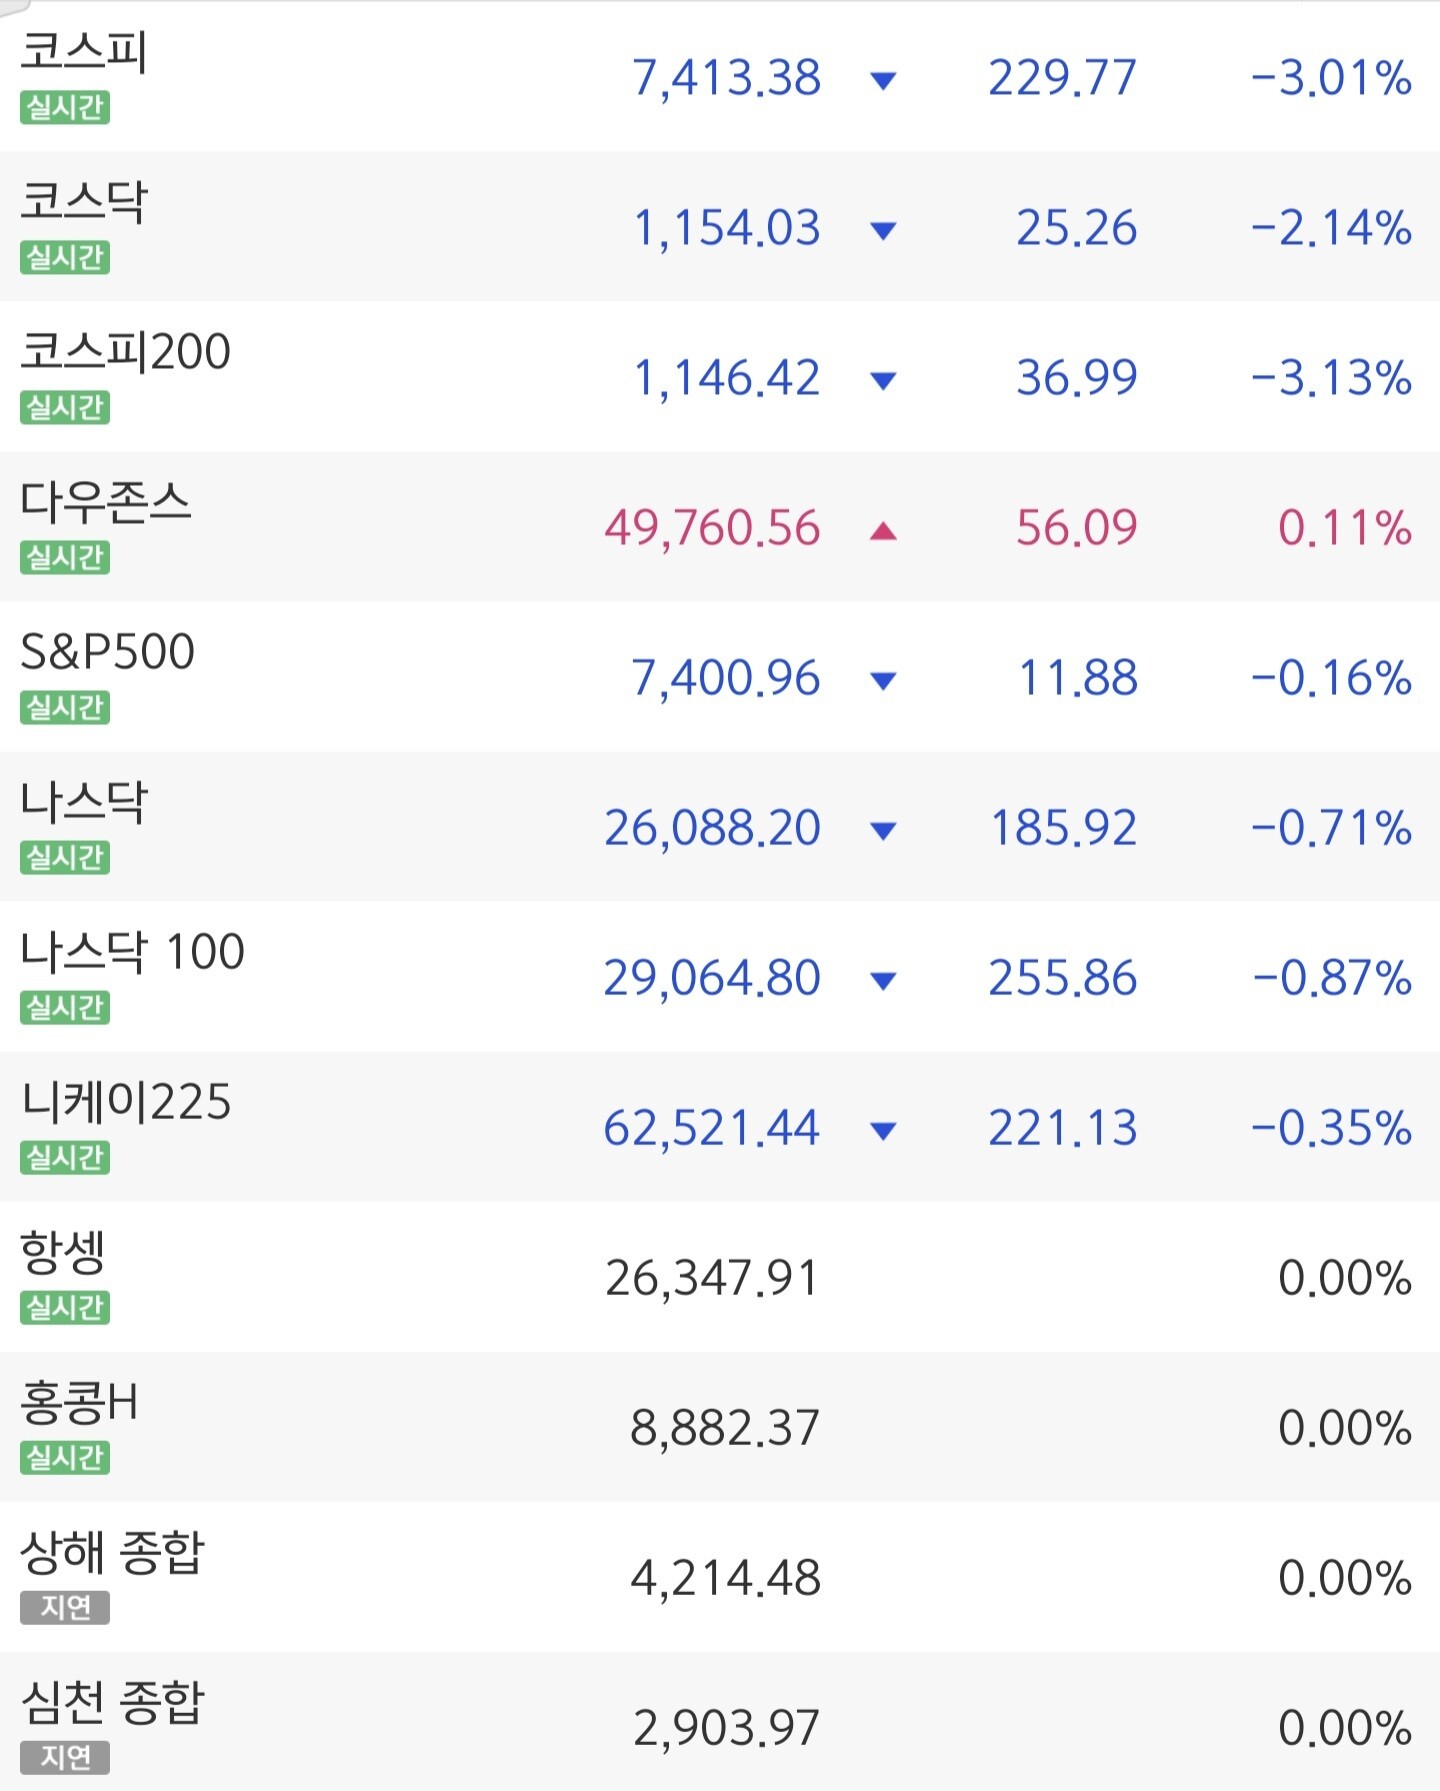The height and width of the screenshot is (1791, 1440).
Task: Click the down triangle on 니케이225 row
Action: coord(883,1131)
